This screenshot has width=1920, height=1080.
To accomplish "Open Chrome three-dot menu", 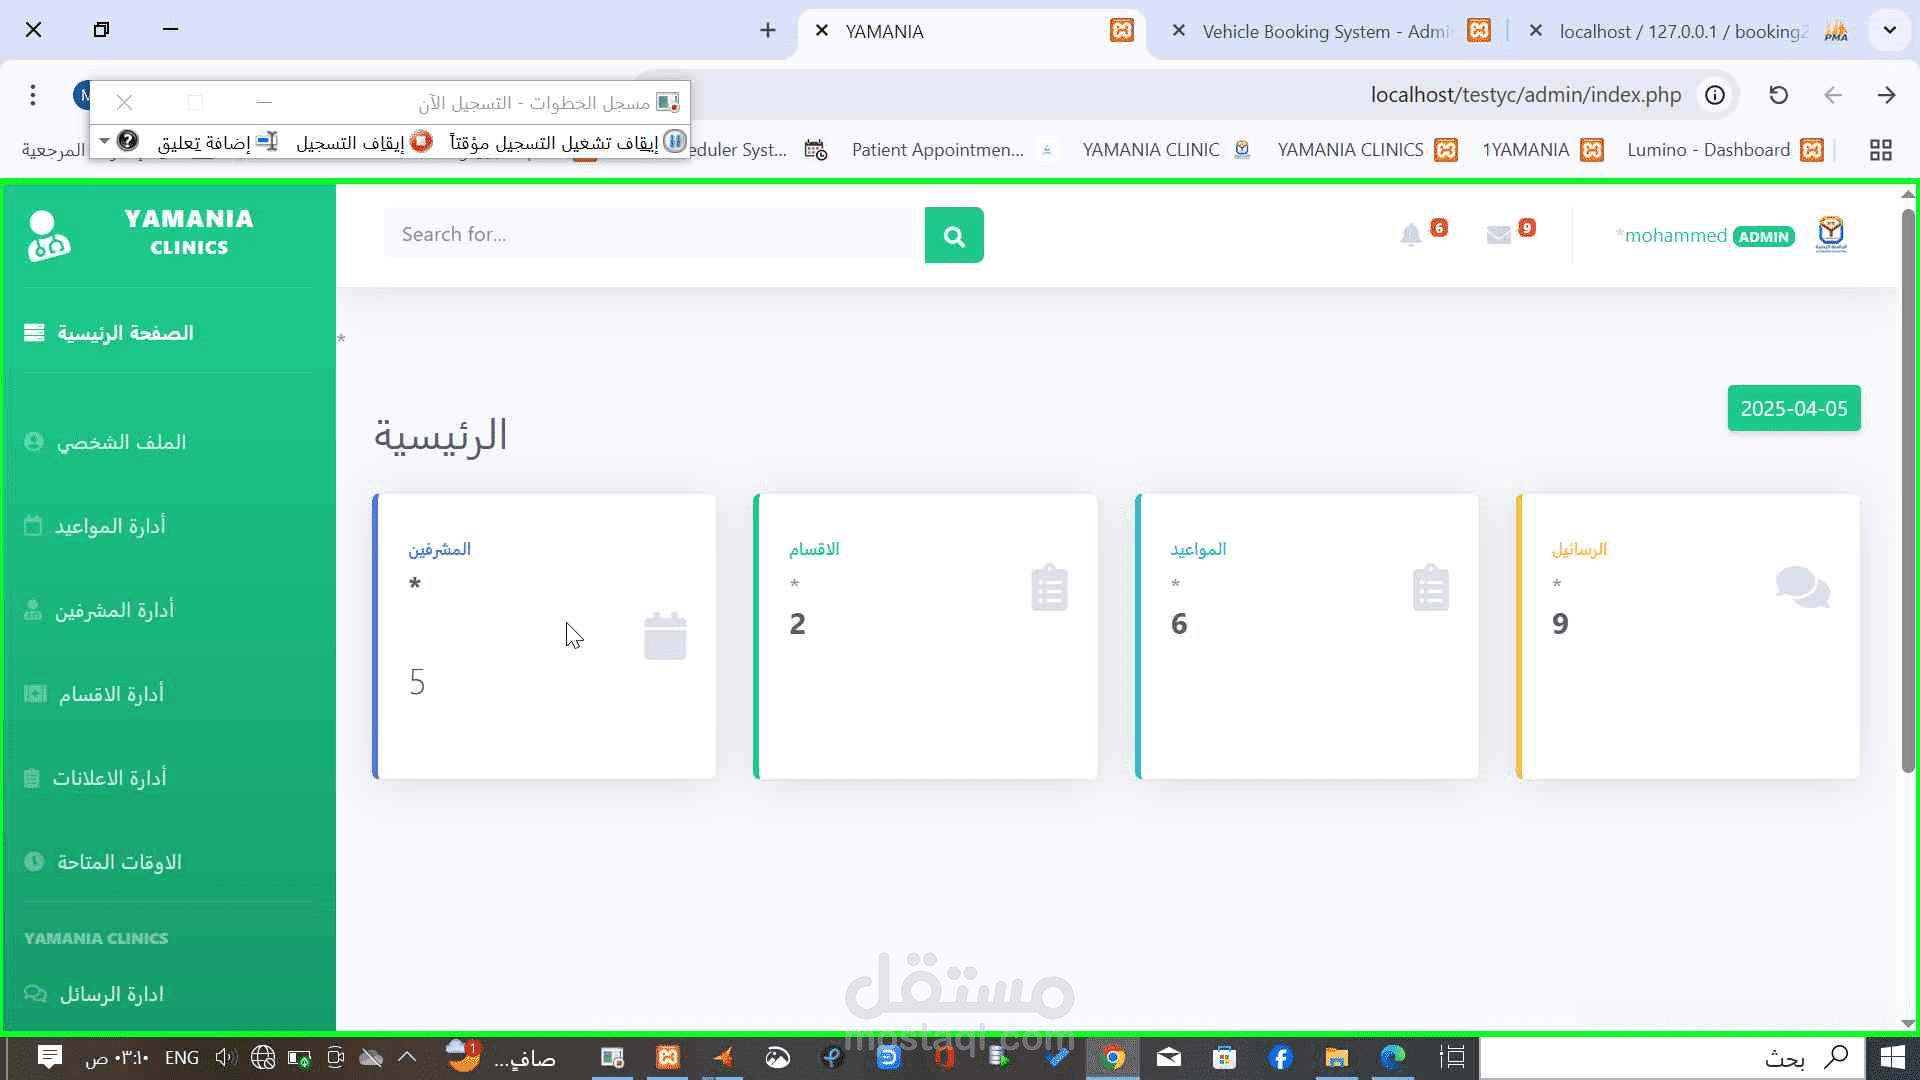I will (x=33, y=95).
